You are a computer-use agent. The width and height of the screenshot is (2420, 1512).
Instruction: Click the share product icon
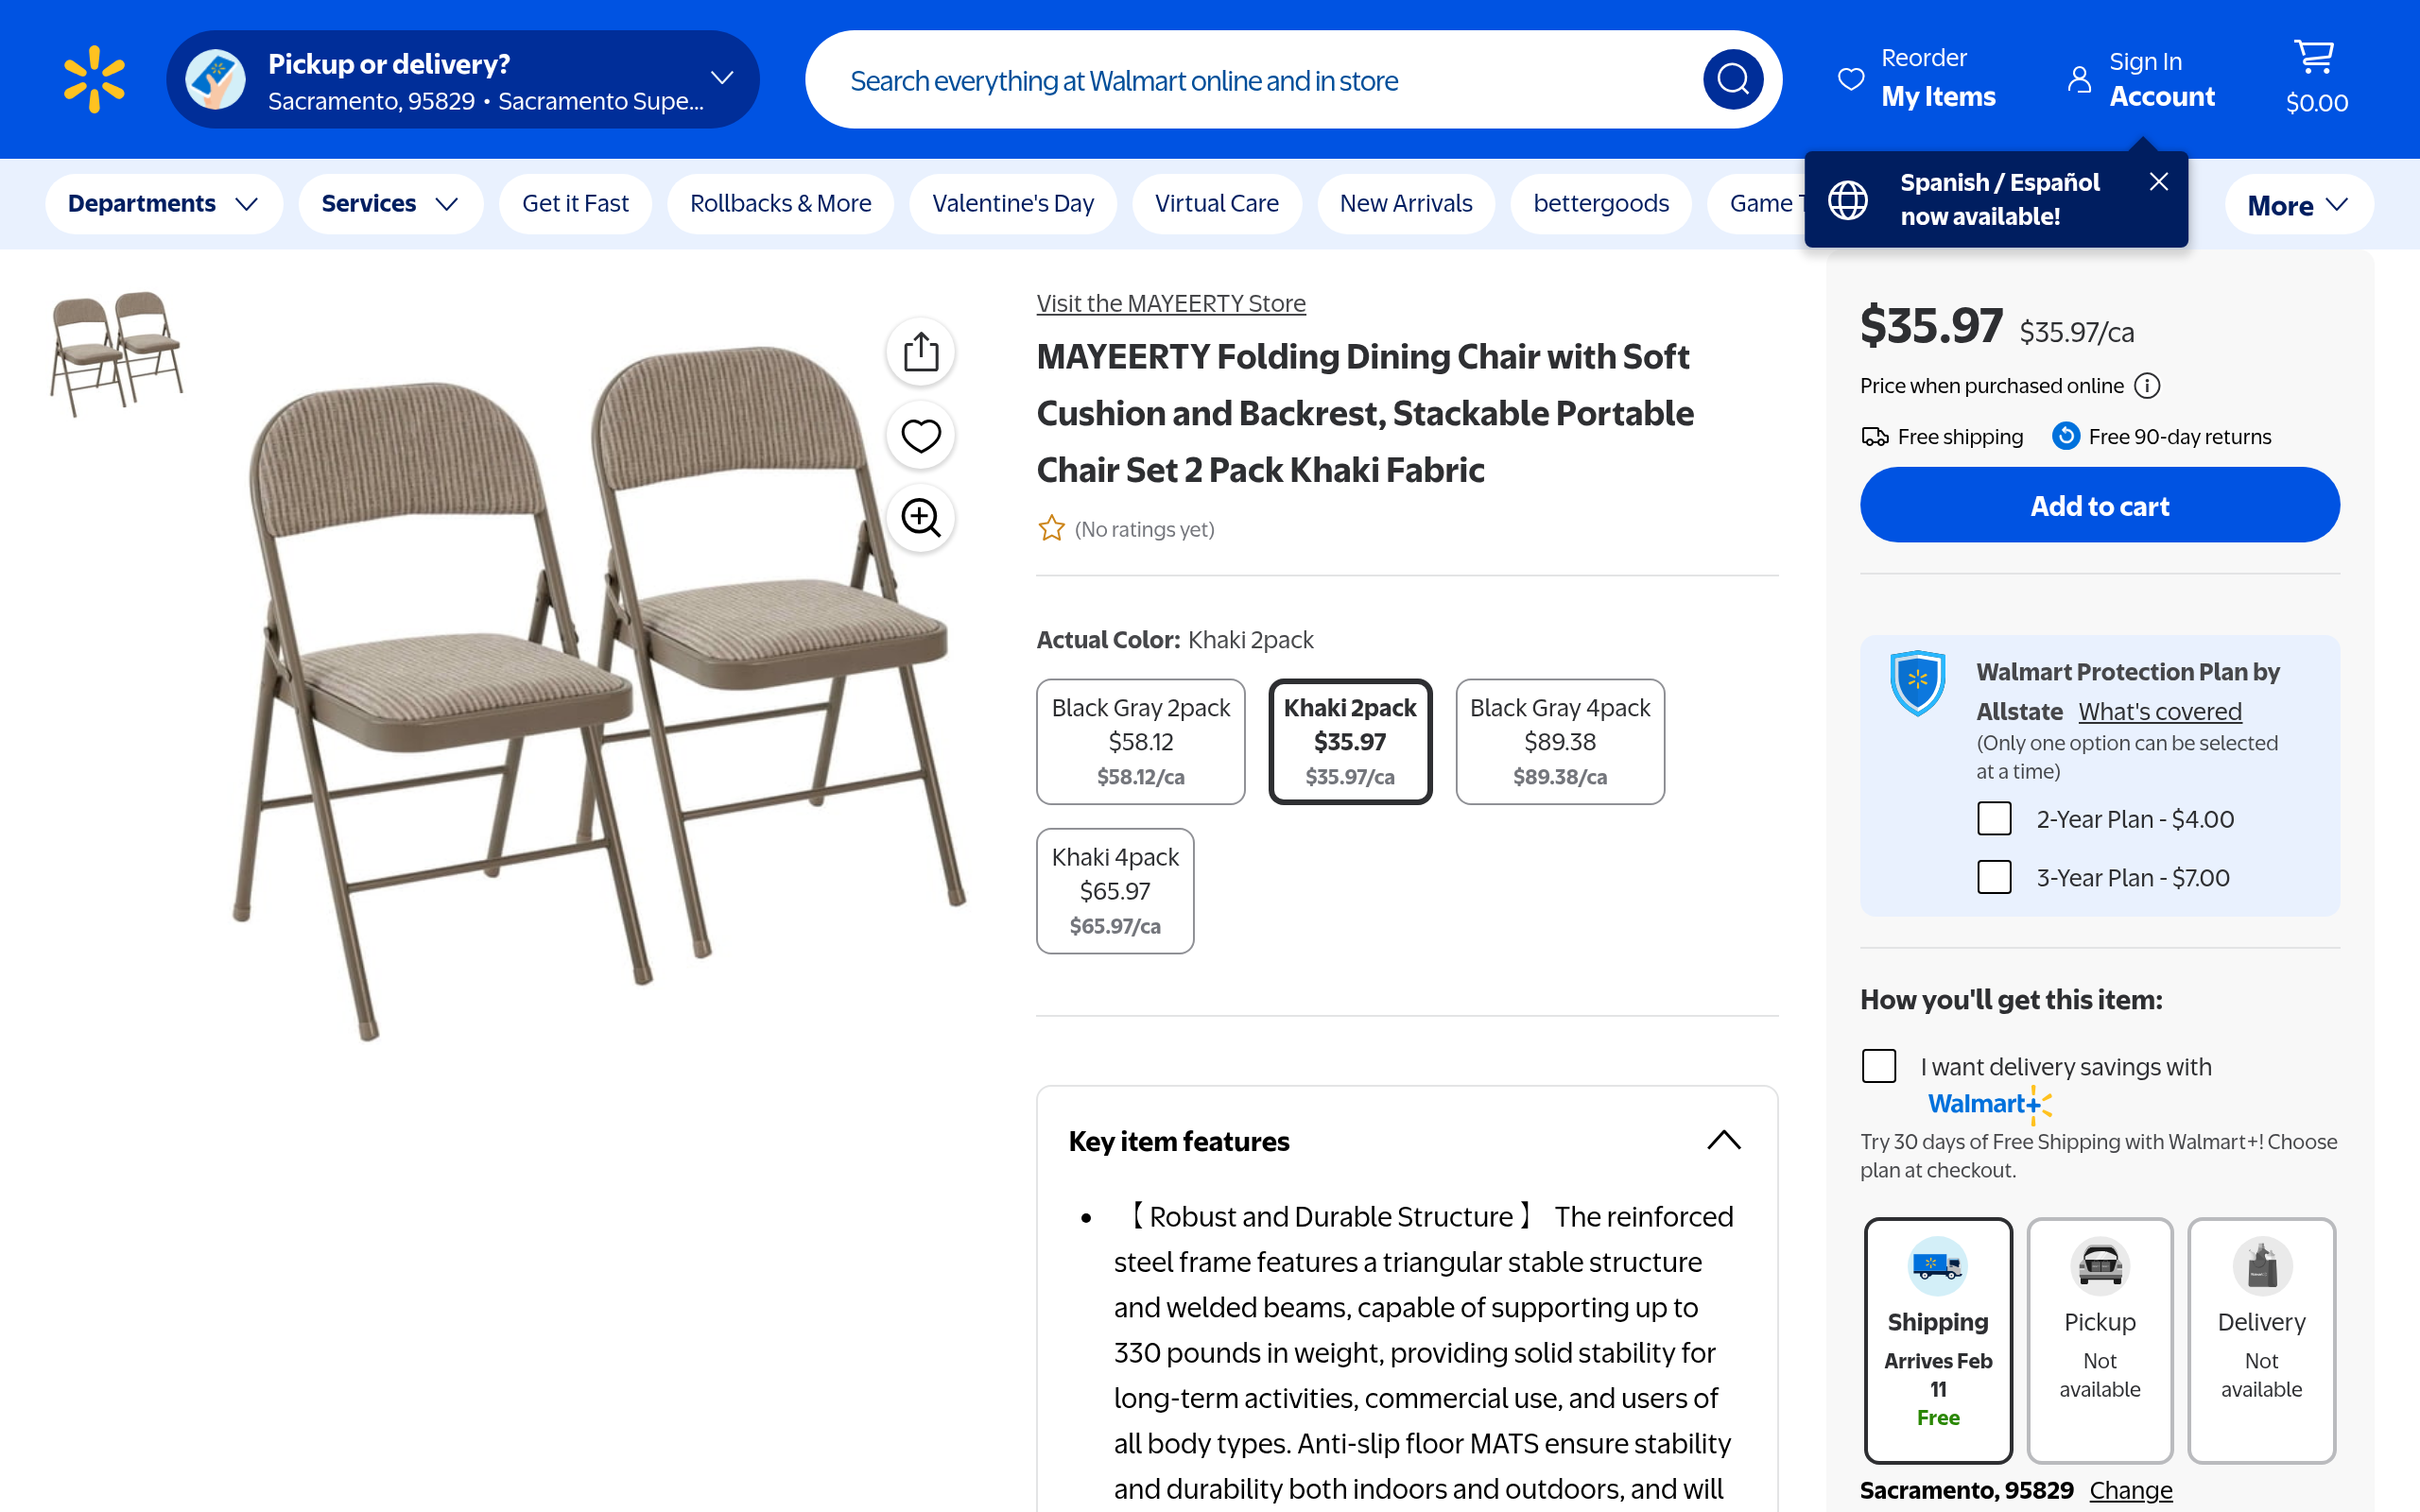(920, 352)
